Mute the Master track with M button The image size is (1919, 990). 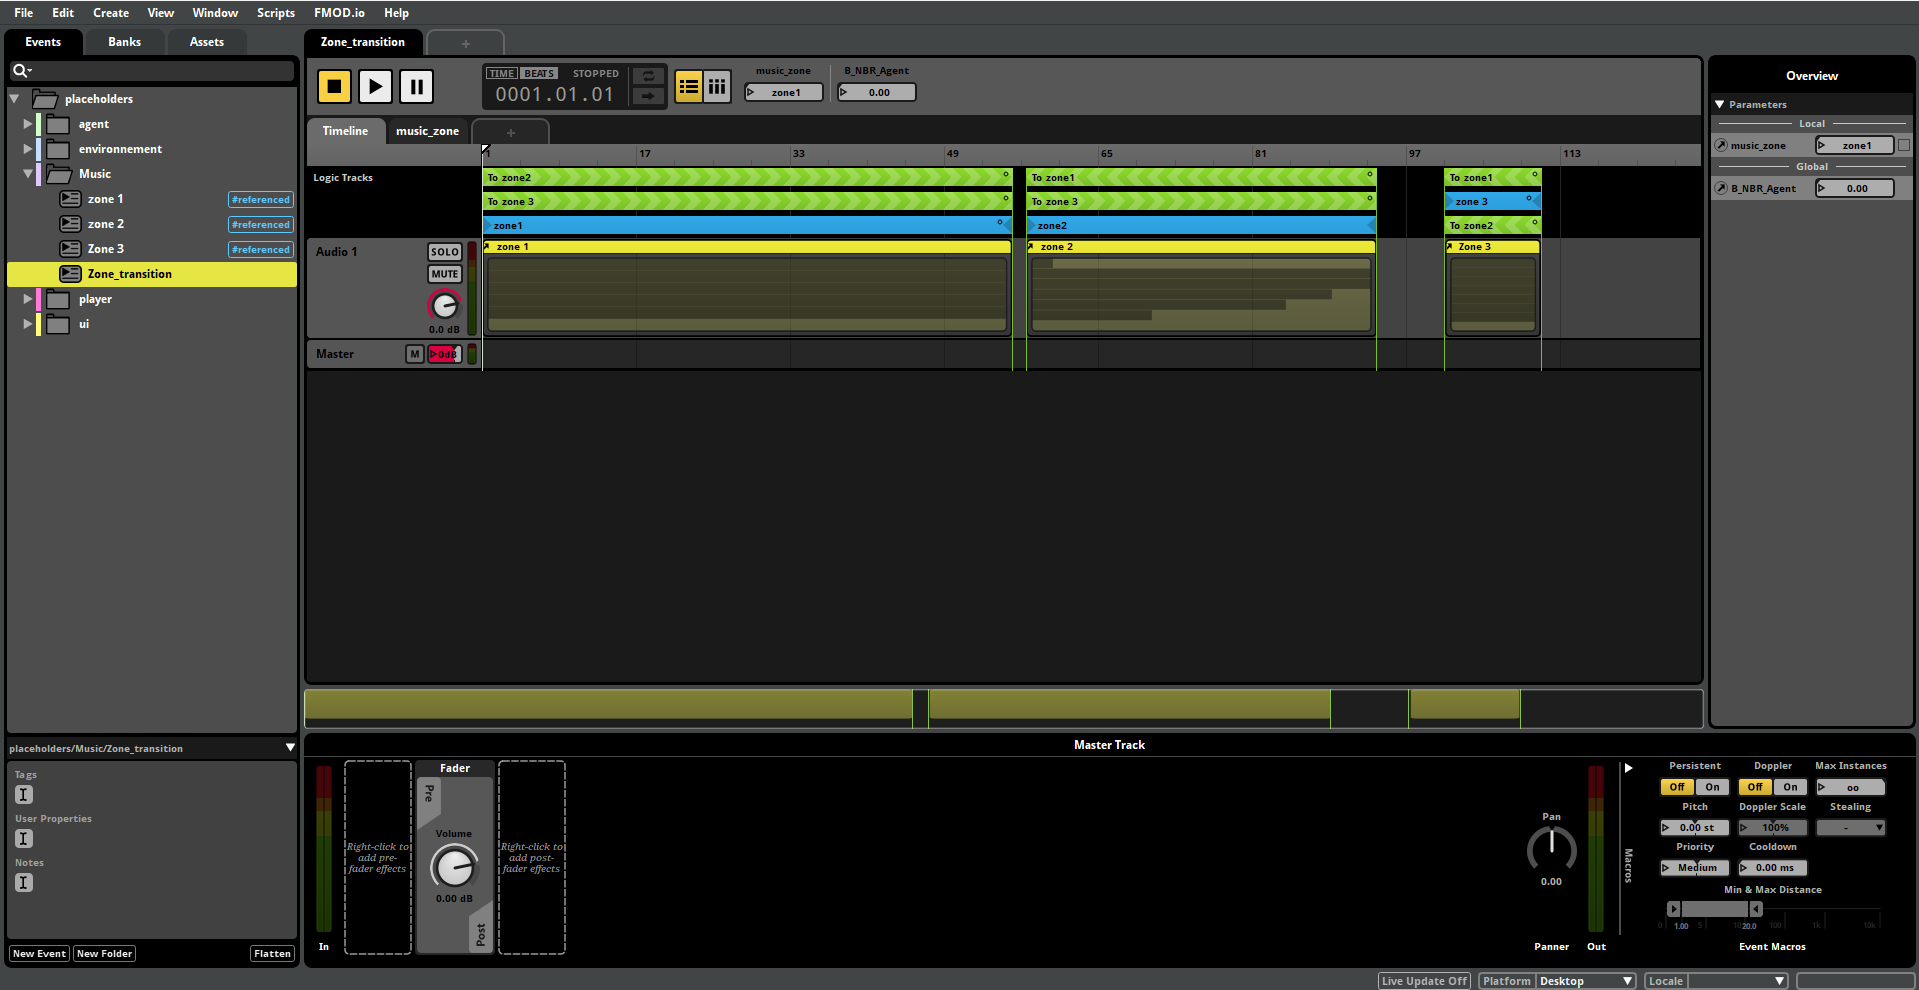tap(415, 354)
